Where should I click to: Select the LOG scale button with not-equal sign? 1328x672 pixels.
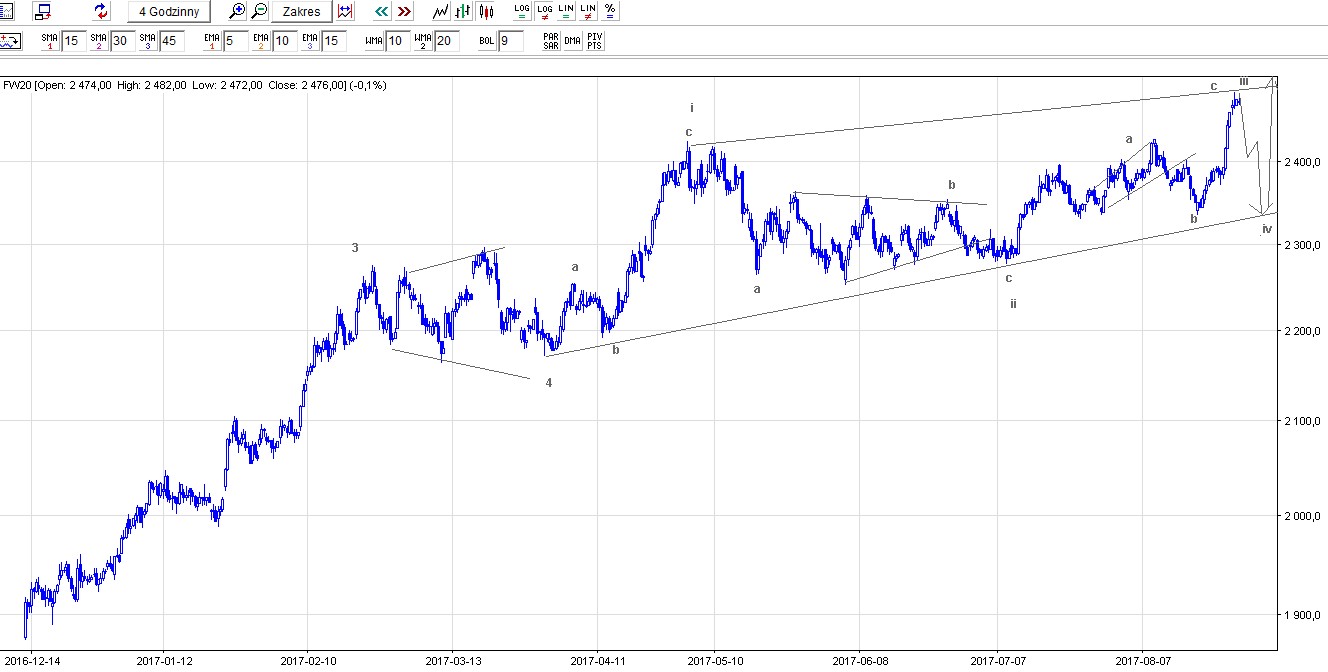(x=544, y=11)
